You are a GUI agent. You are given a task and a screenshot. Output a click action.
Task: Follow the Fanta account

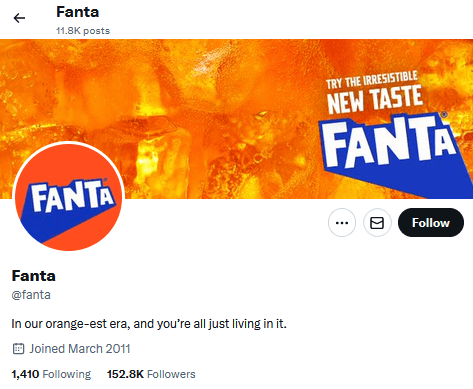431,223
